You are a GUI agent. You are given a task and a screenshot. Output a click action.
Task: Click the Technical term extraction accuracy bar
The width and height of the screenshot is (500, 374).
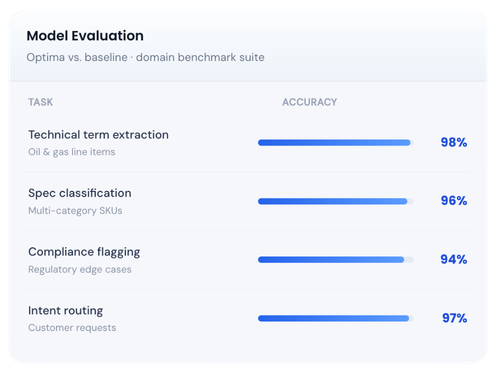point(336,143)
